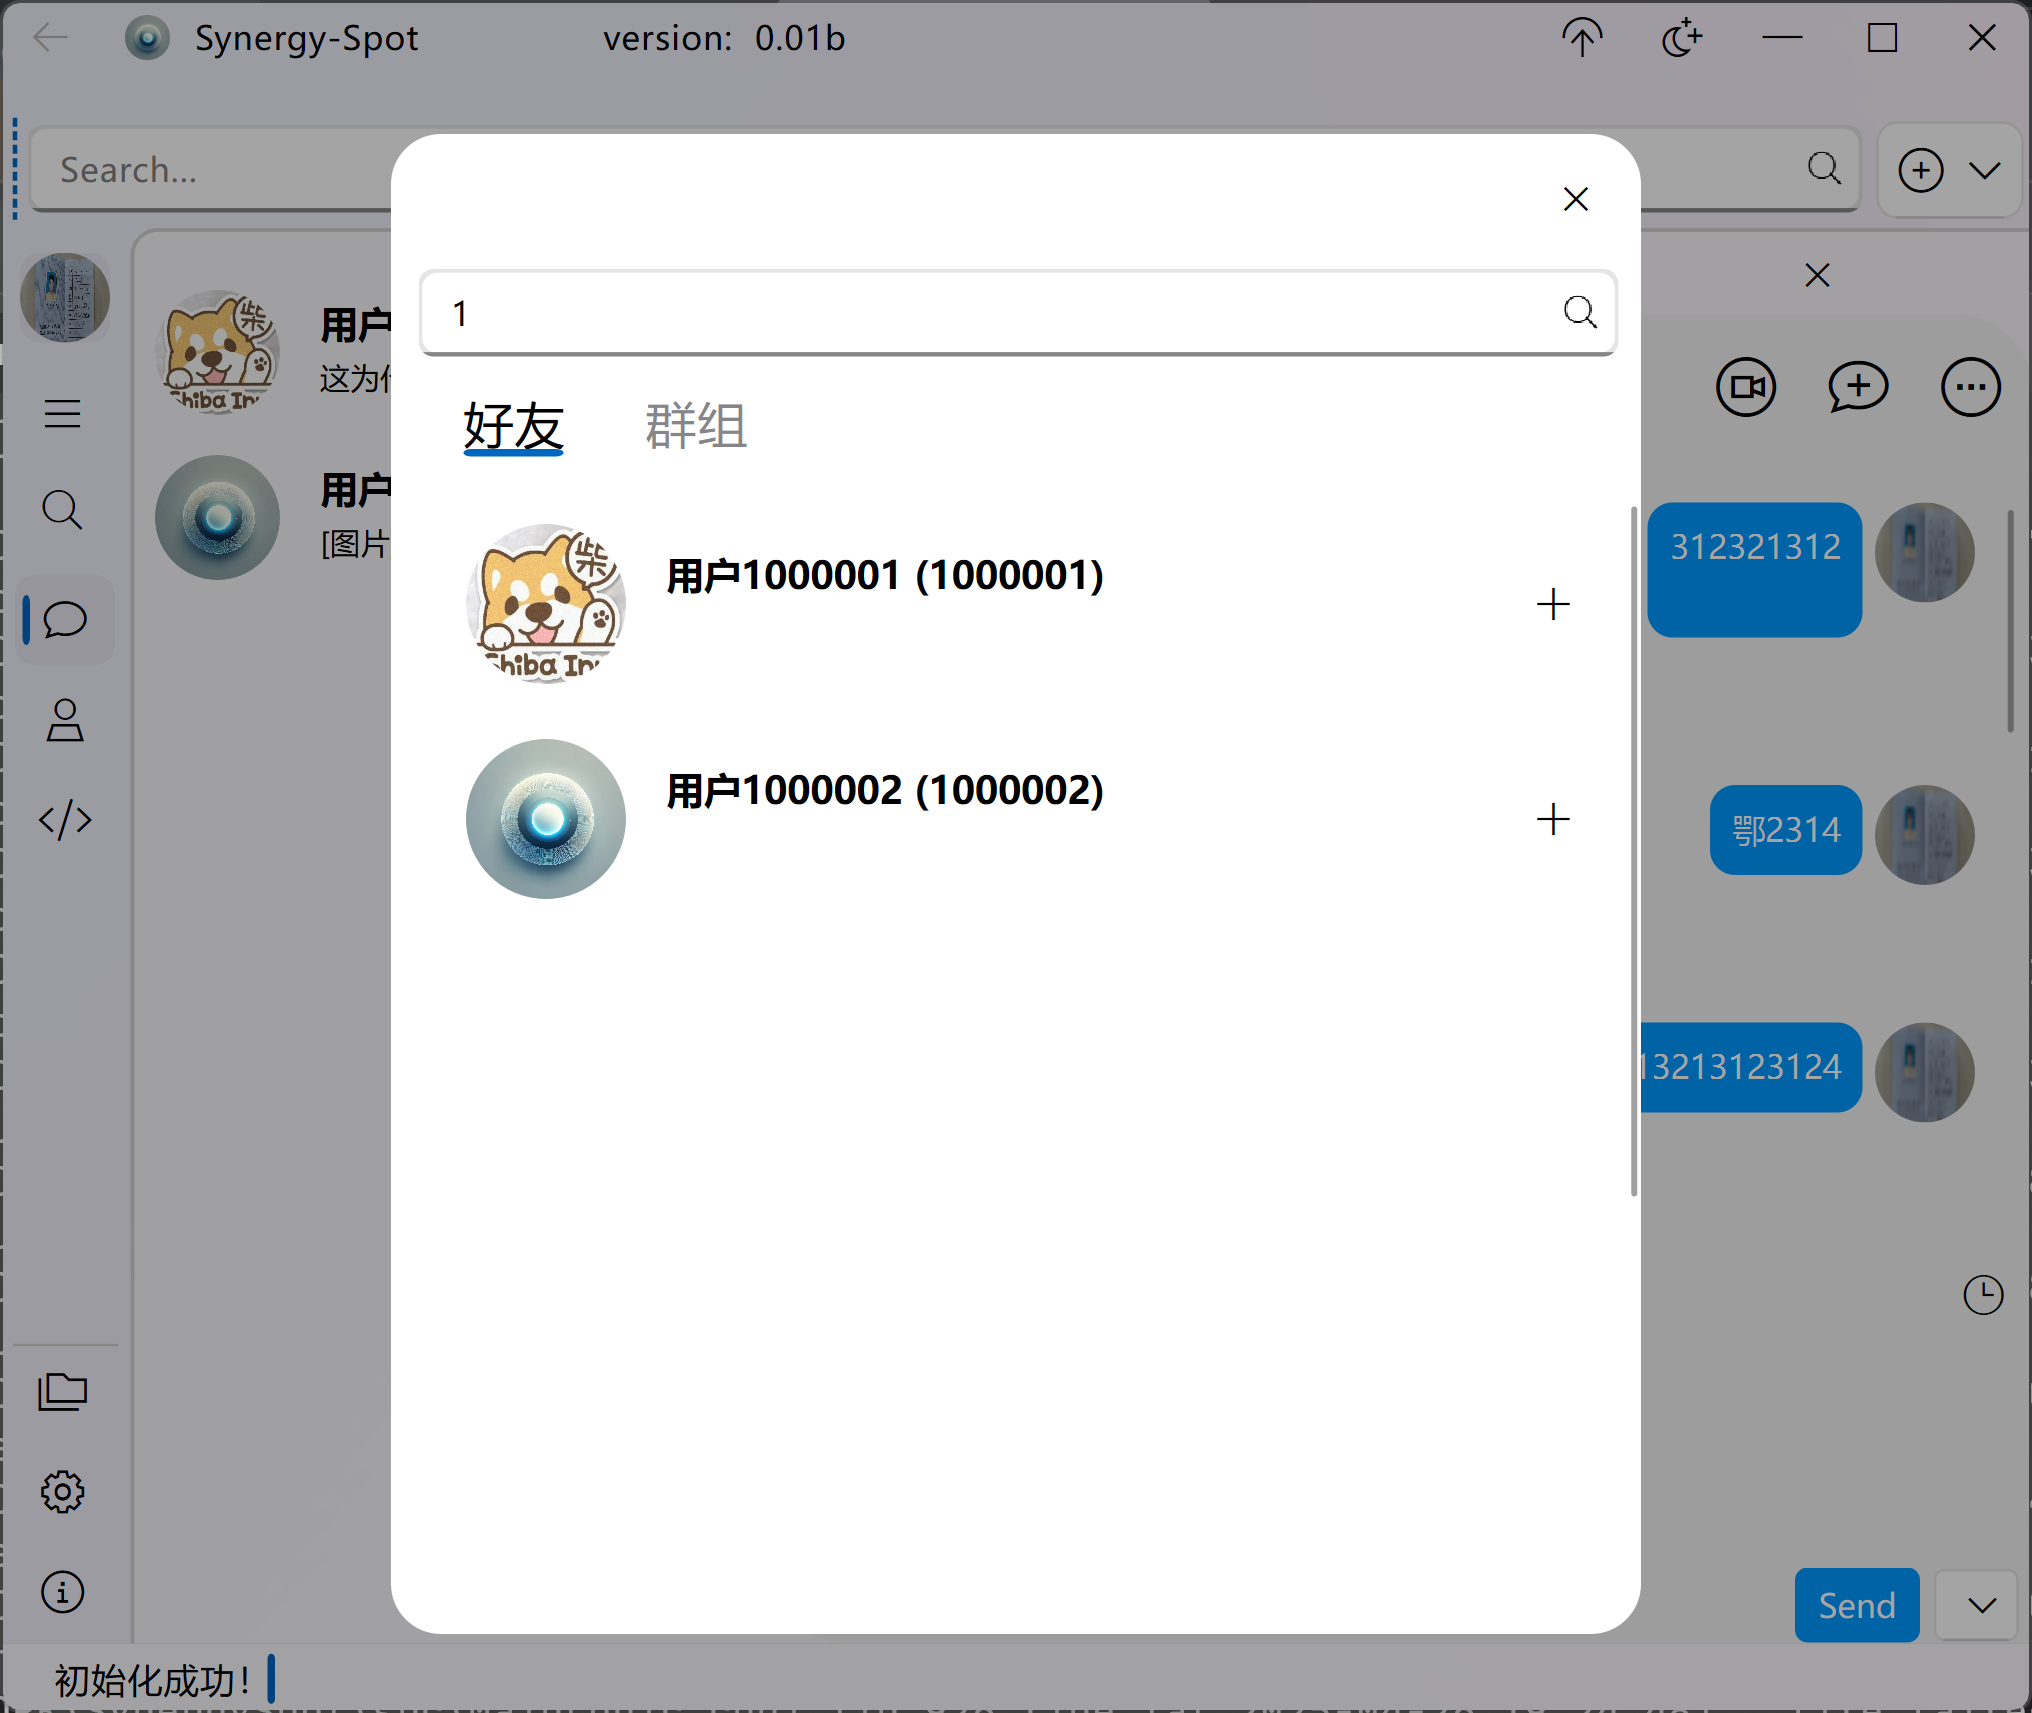The height and width of the screenshot is (1713, 2032).
Task: Click the avatar of 用户1000002 in the dialog
Action: pos(545,818)
